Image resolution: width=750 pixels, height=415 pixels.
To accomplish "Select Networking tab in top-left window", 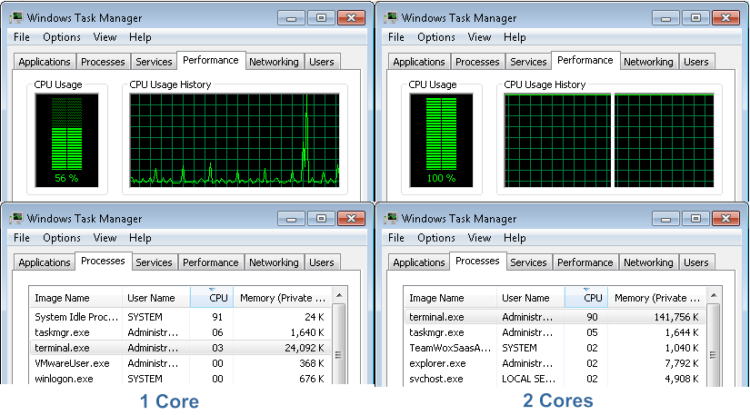I will (274, 62).
